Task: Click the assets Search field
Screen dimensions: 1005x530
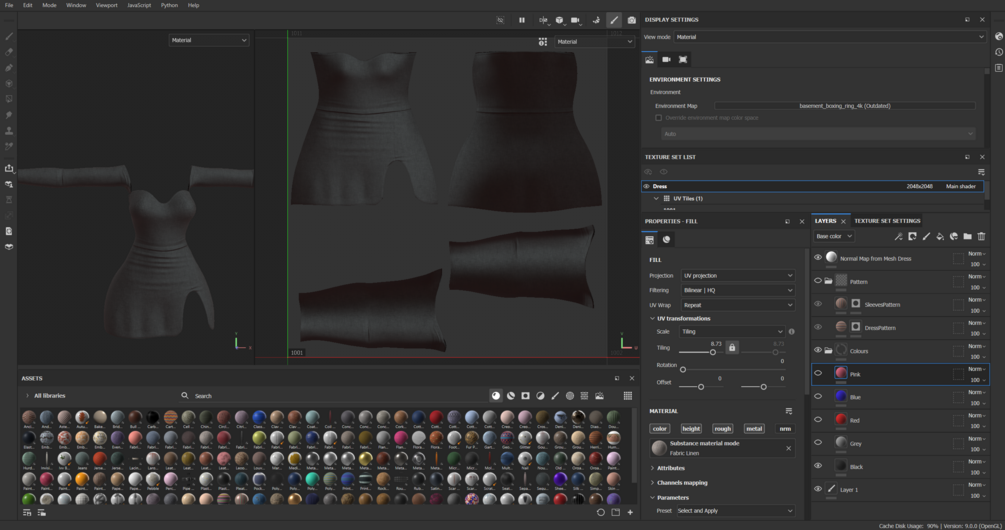Action: click(203, 396)
